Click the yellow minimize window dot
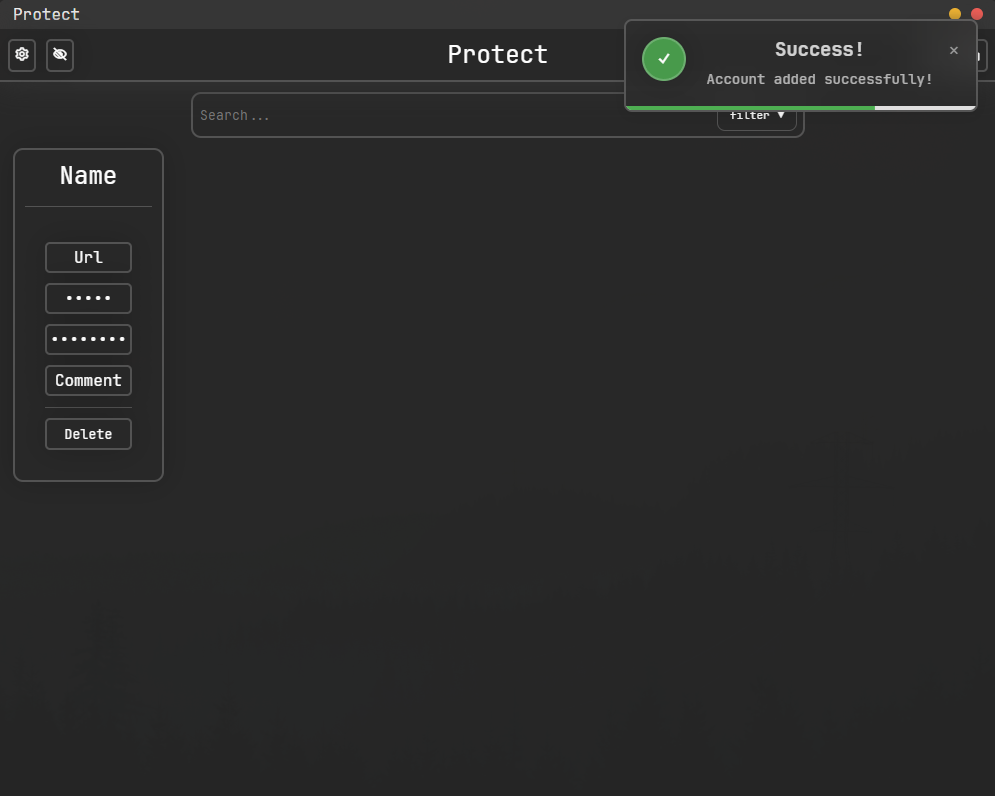995x796 pixels. 955,14
